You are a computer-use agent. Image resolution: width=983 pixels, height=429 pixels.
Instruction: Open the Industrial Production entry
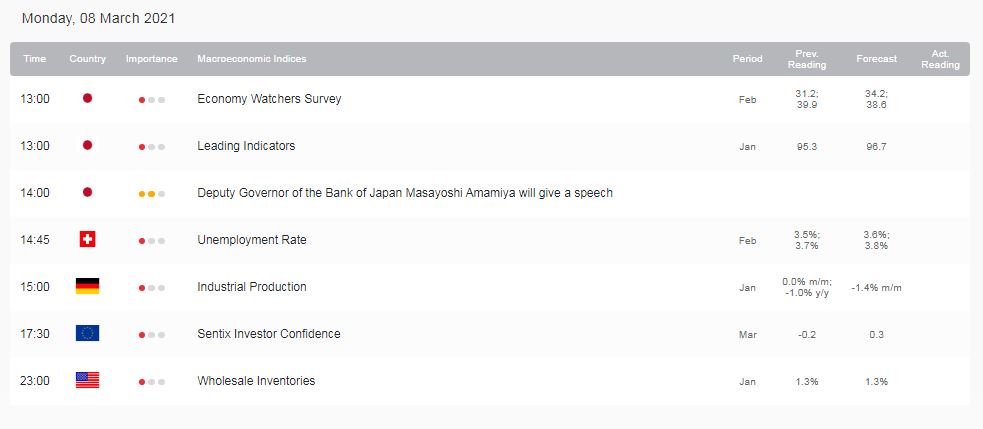pyautogui.click(x=251, y=287)
